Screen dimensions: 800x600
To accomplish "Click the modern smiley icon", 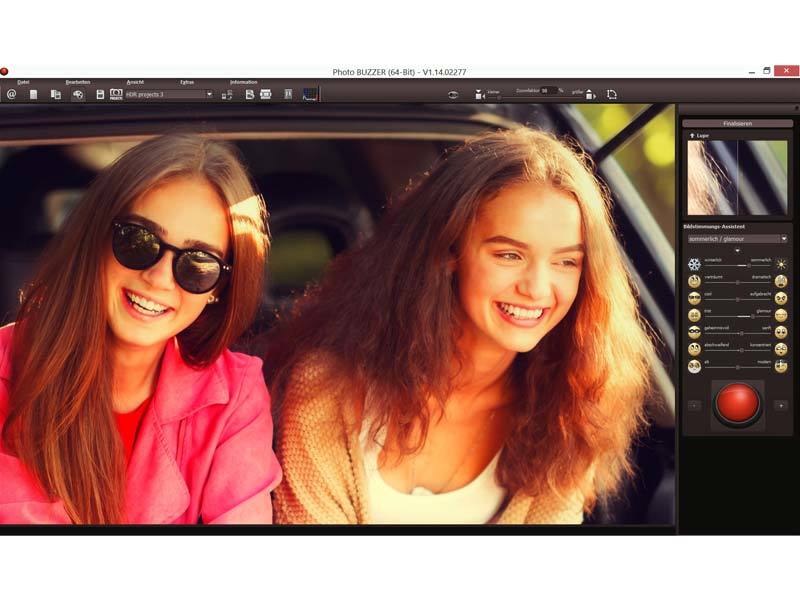I will coord(781,366).
